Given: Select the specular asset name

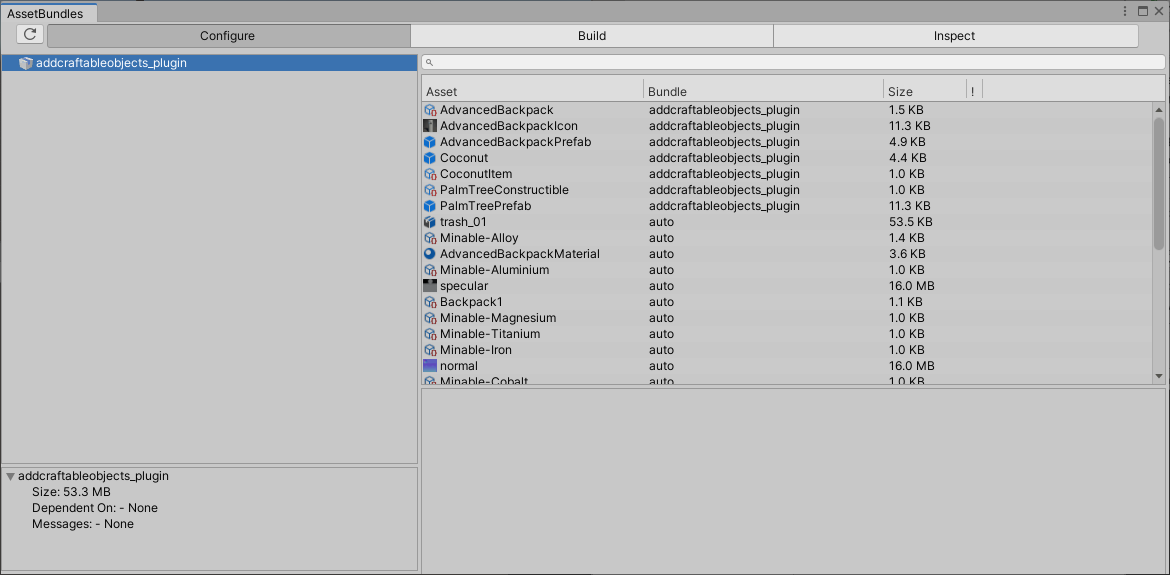Looking at the screenshot, I should tap(464, 286).
